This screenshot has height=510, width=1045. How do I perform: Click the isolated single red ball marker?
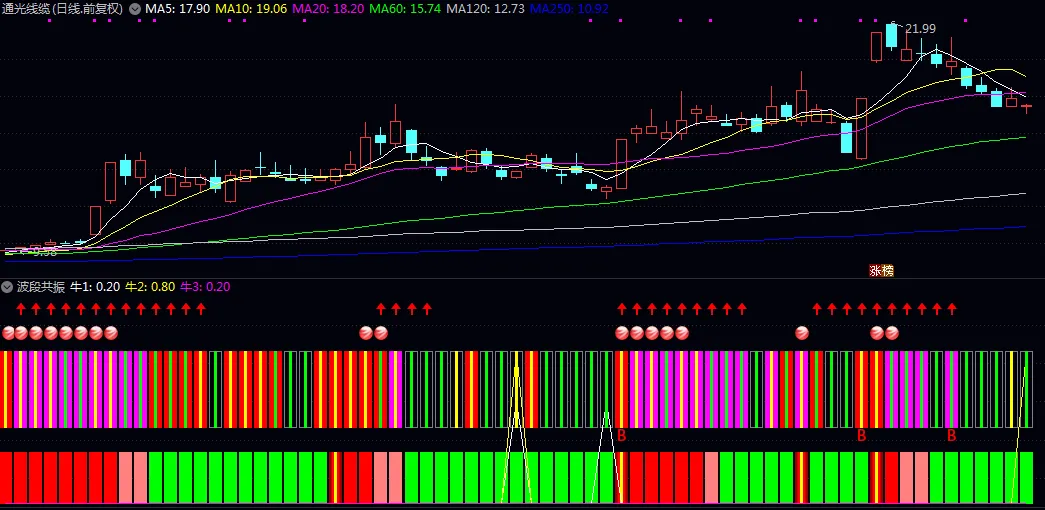802,333
